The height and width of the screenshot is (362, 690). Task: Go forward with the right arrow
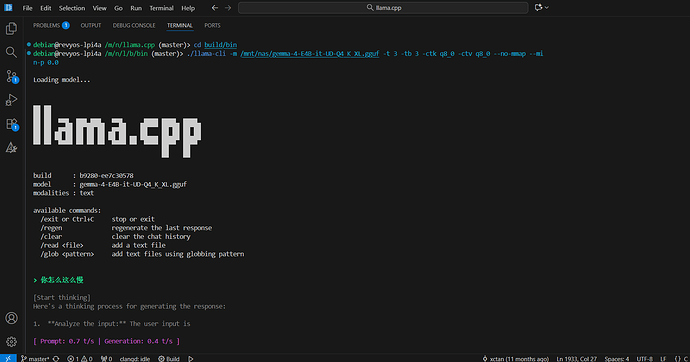click(228, 7)
